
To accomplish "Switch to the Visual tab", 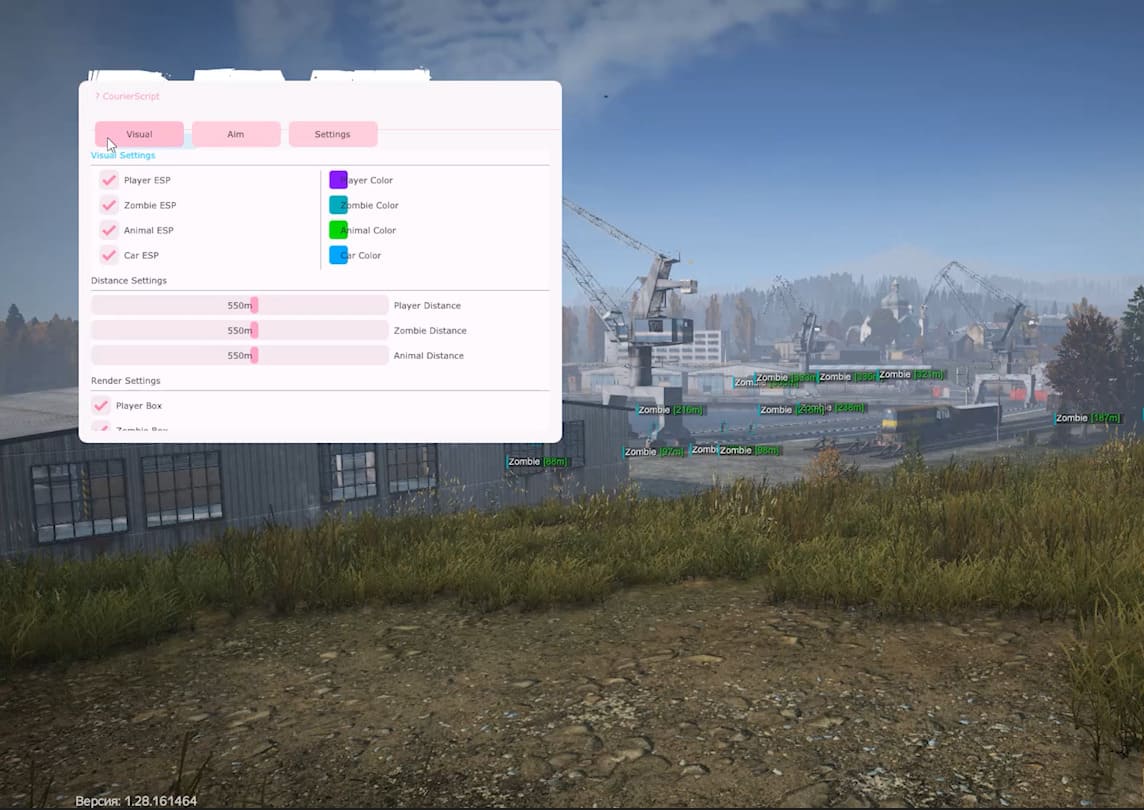I will (139, 134).
